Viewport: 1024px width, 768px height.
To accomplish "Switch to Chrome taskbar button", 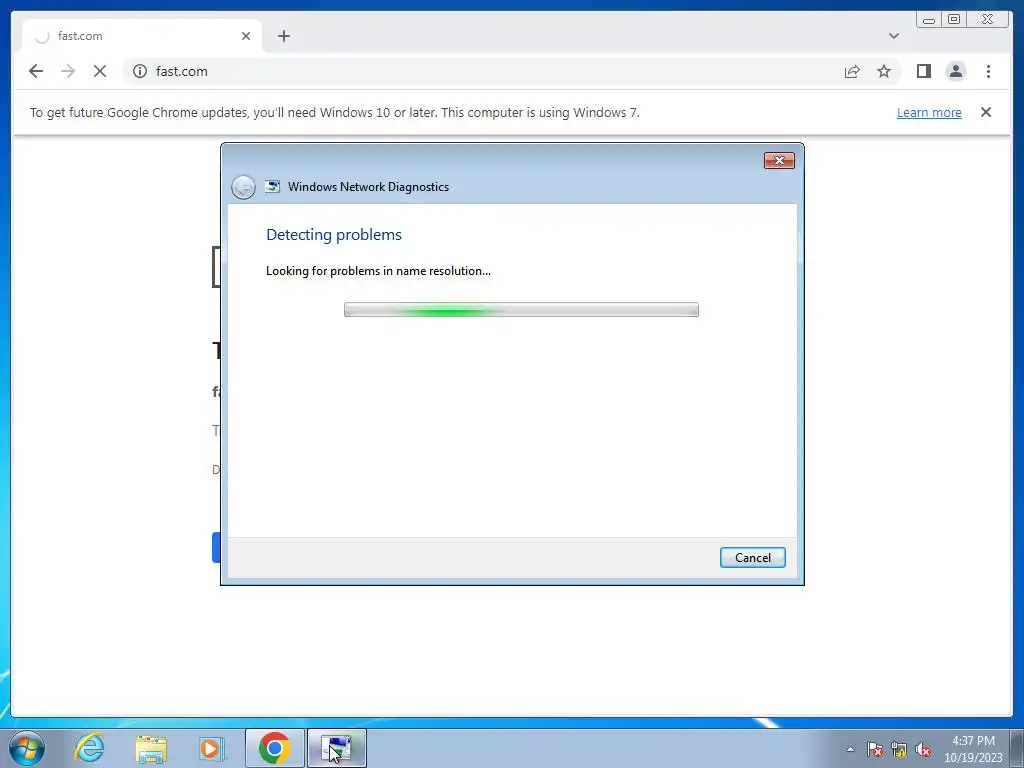I will (274, 748).
